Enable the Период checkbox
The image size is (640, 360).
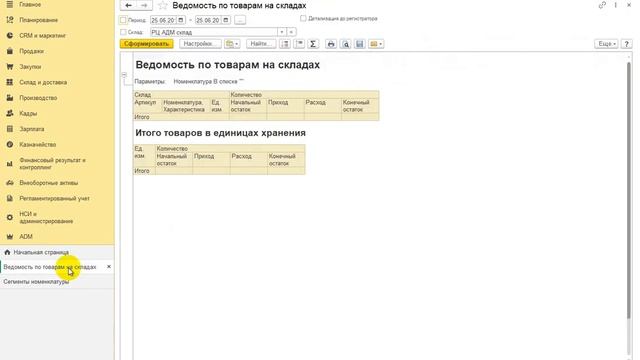[123, 20]
